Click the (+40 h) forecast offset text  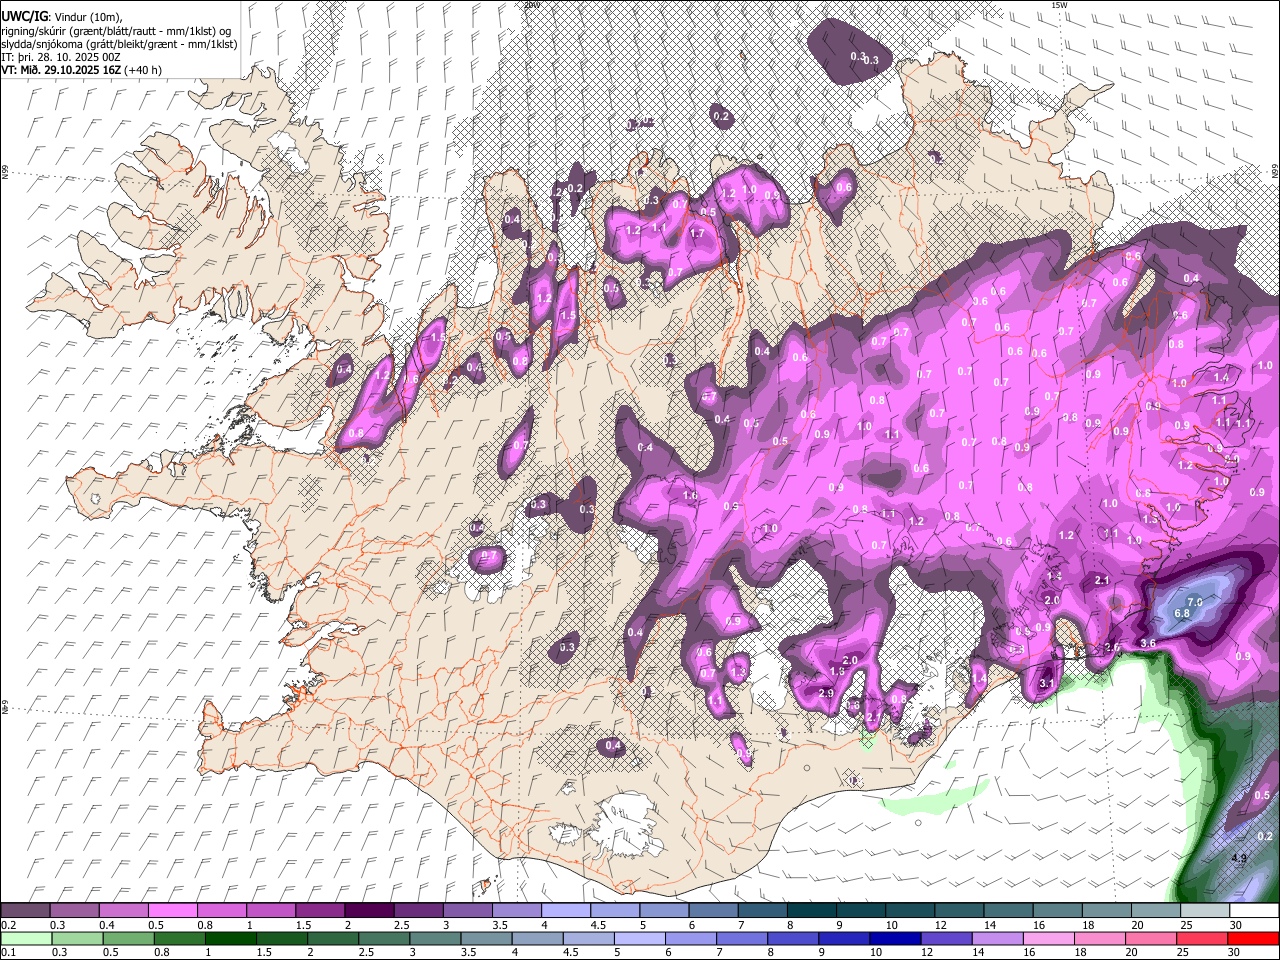[x=144, y=70]
